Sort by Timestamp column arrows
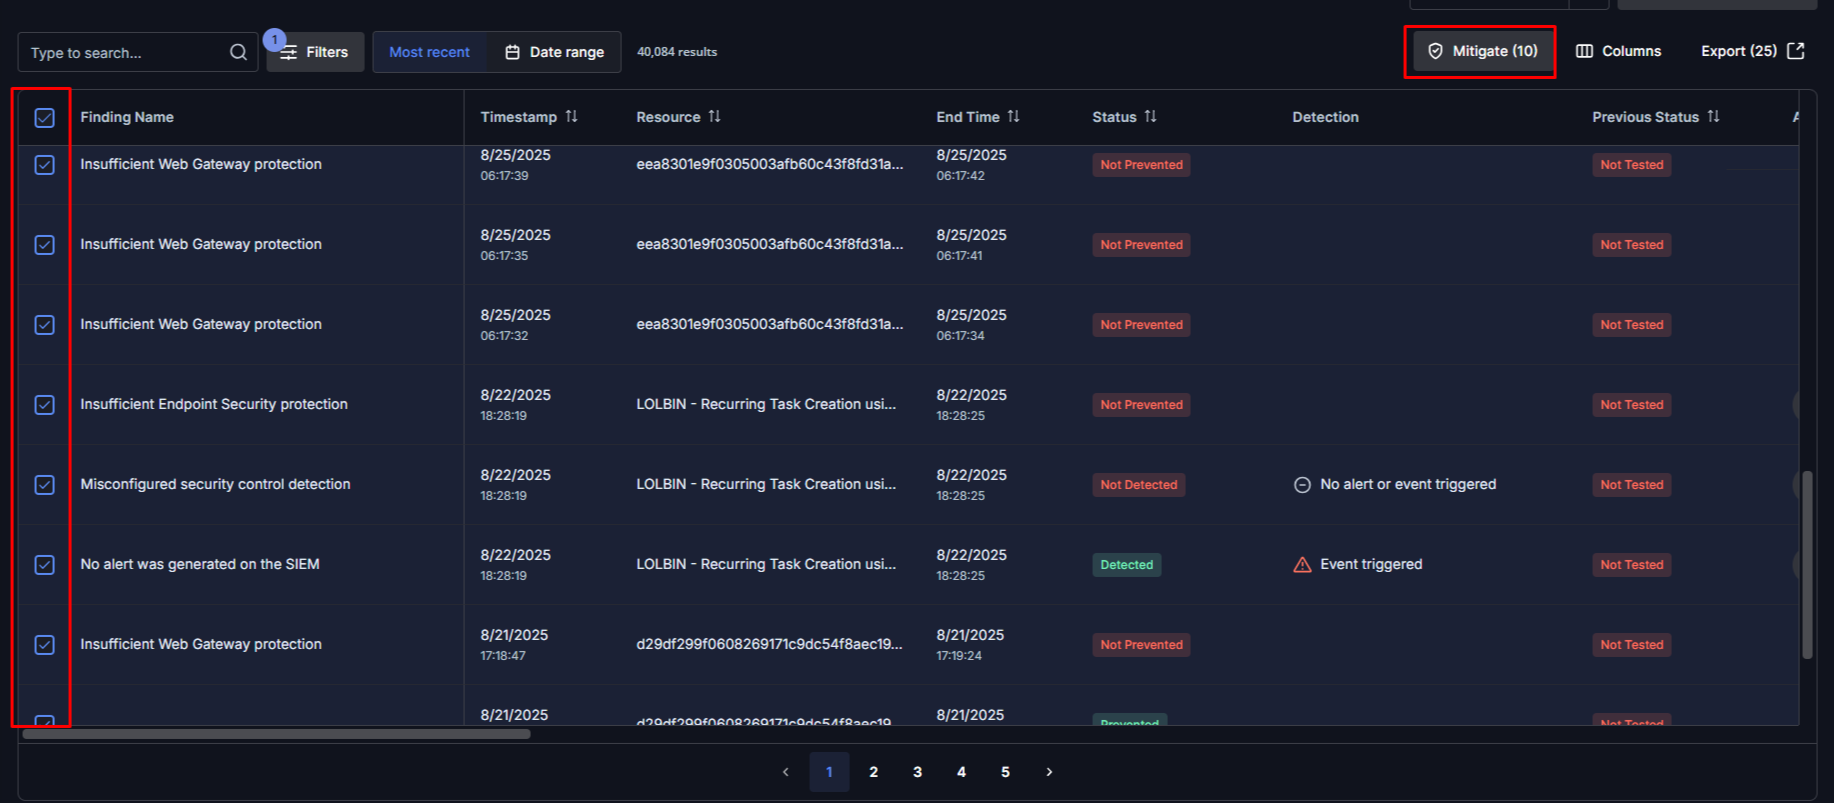 pyautogui.click(x=571, y=117)
